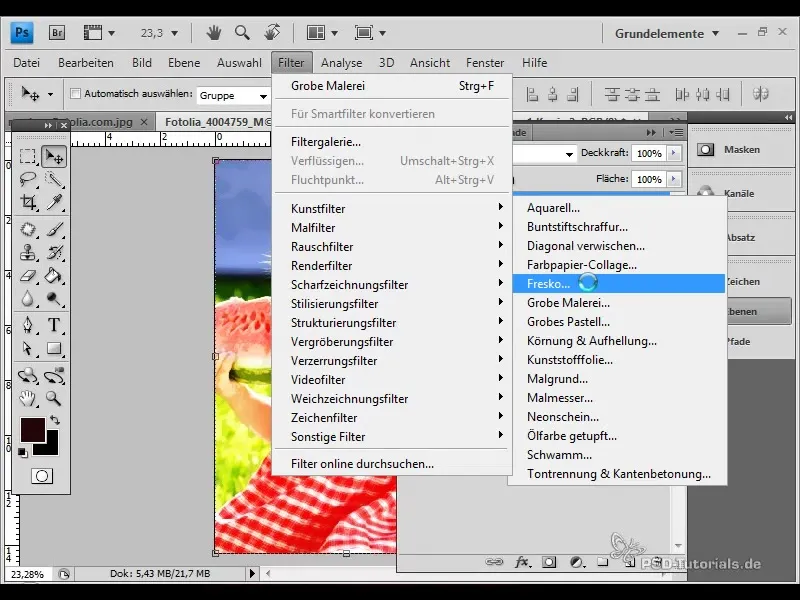
Task: Click the Deckkraft 100% field
Action: (x=649, y=153)
